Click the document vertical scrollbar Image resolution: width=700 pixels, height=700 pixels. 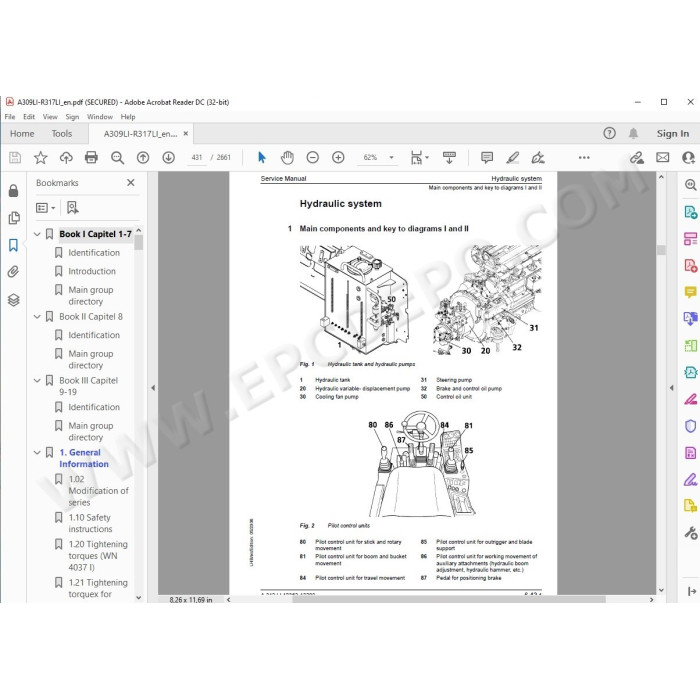661,383
